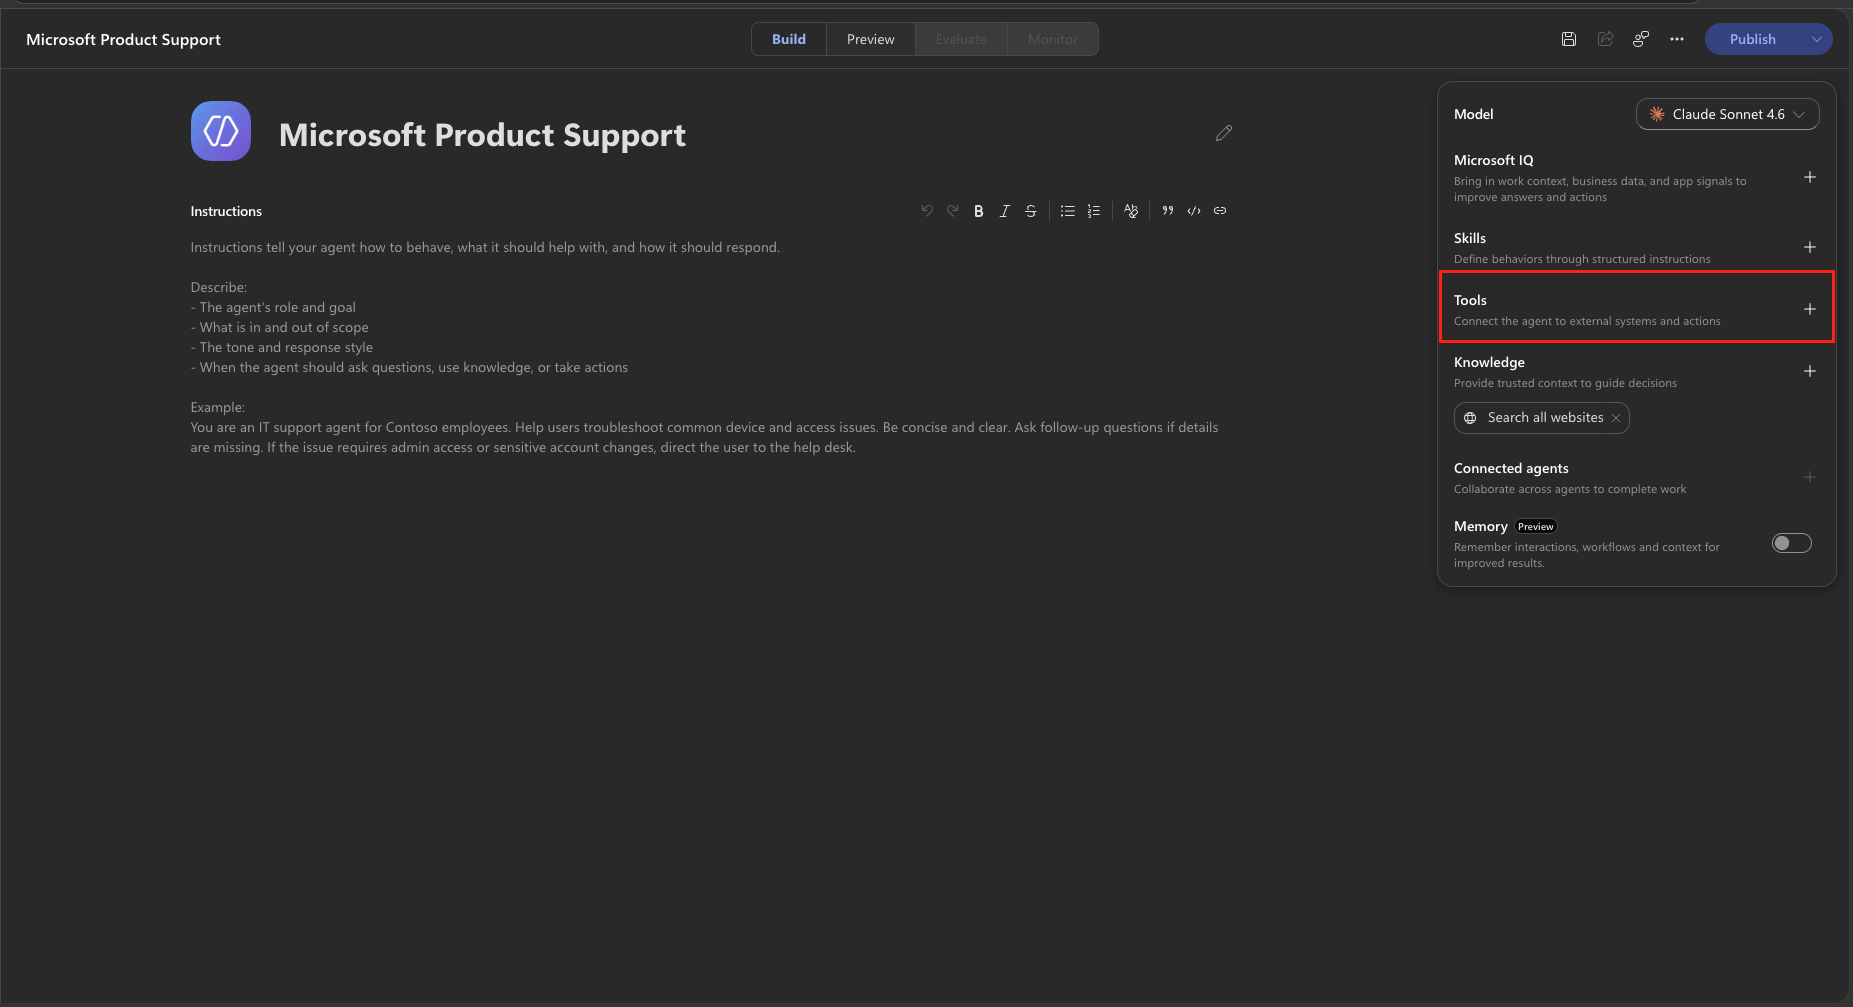Switch to the Preview tab
The width and height of the screenshot is (1853, 1007).
click(x=871, y=39)
